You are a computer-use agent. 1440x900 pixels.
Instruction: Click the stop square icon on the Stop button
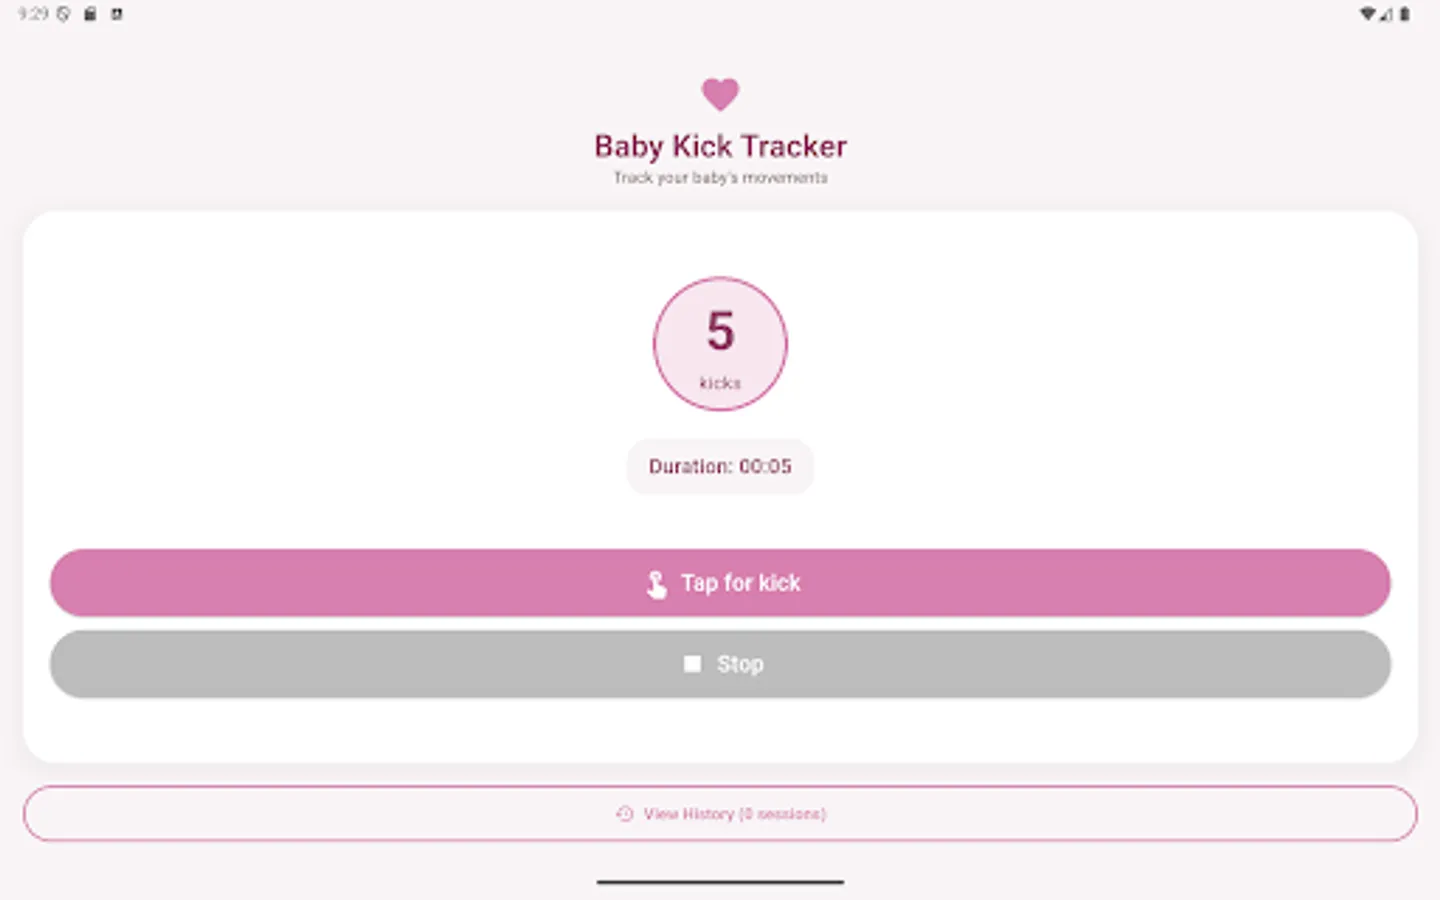pyautogui.click(x=693, y=663)
